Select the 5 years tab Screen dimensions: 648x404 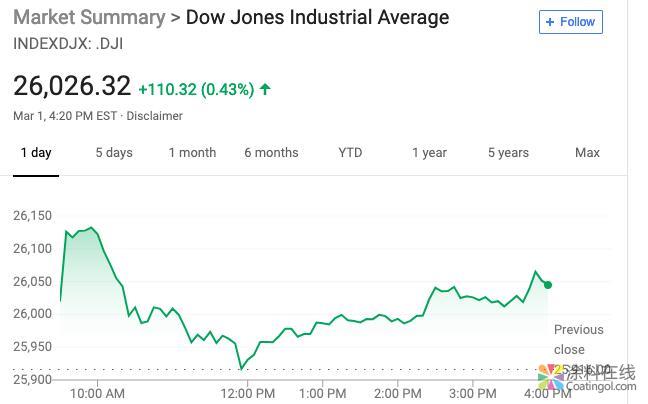click(x=508, y=153)
